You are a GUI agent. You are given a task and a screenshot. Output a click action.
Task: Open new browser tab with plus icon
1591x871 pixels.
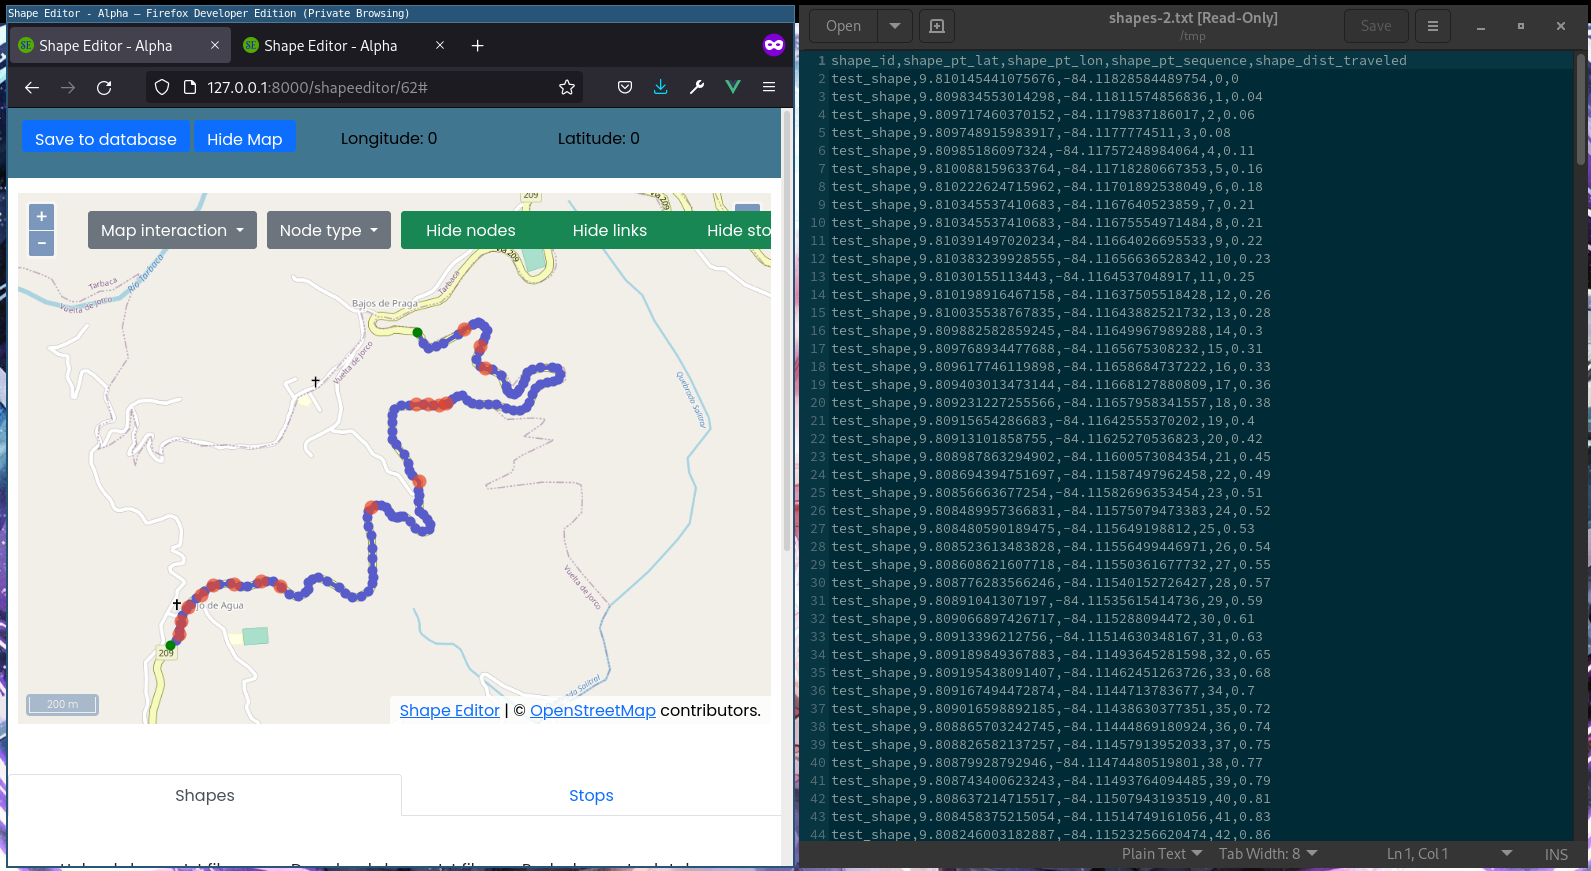click(478, 46)
